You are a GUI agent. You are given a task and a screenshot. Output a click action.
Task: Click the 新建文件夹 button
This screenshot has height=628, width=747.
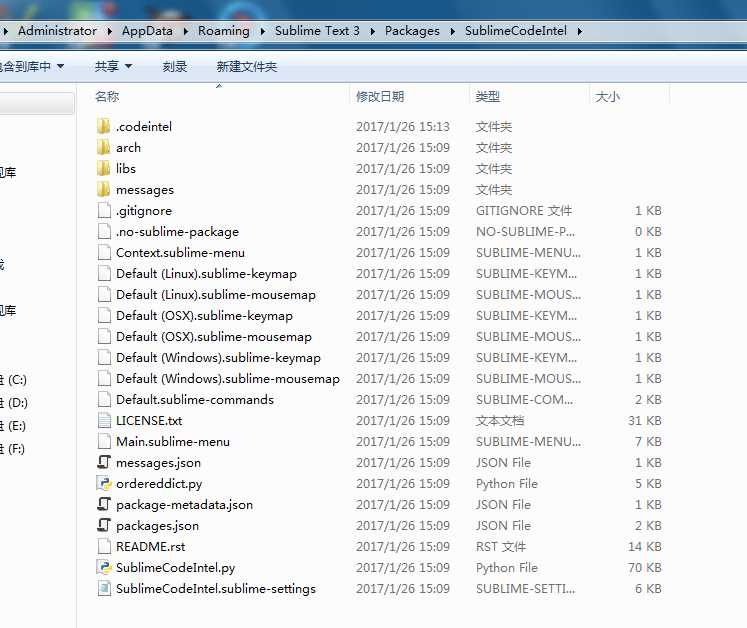point(247,66)
